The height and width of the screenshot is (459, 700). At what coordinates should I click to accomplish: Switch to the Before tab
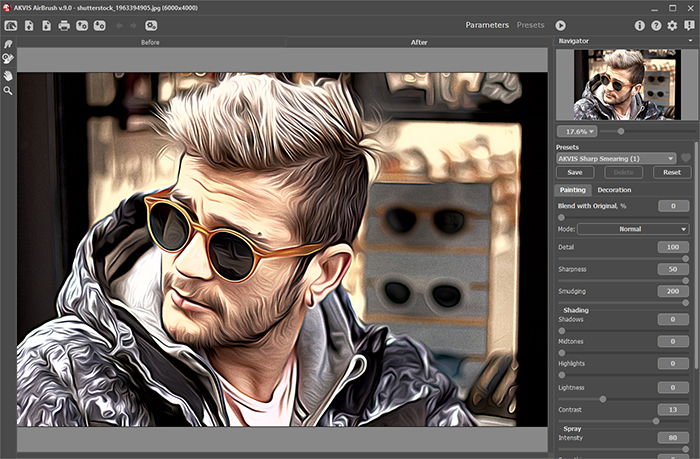[151, 43]
